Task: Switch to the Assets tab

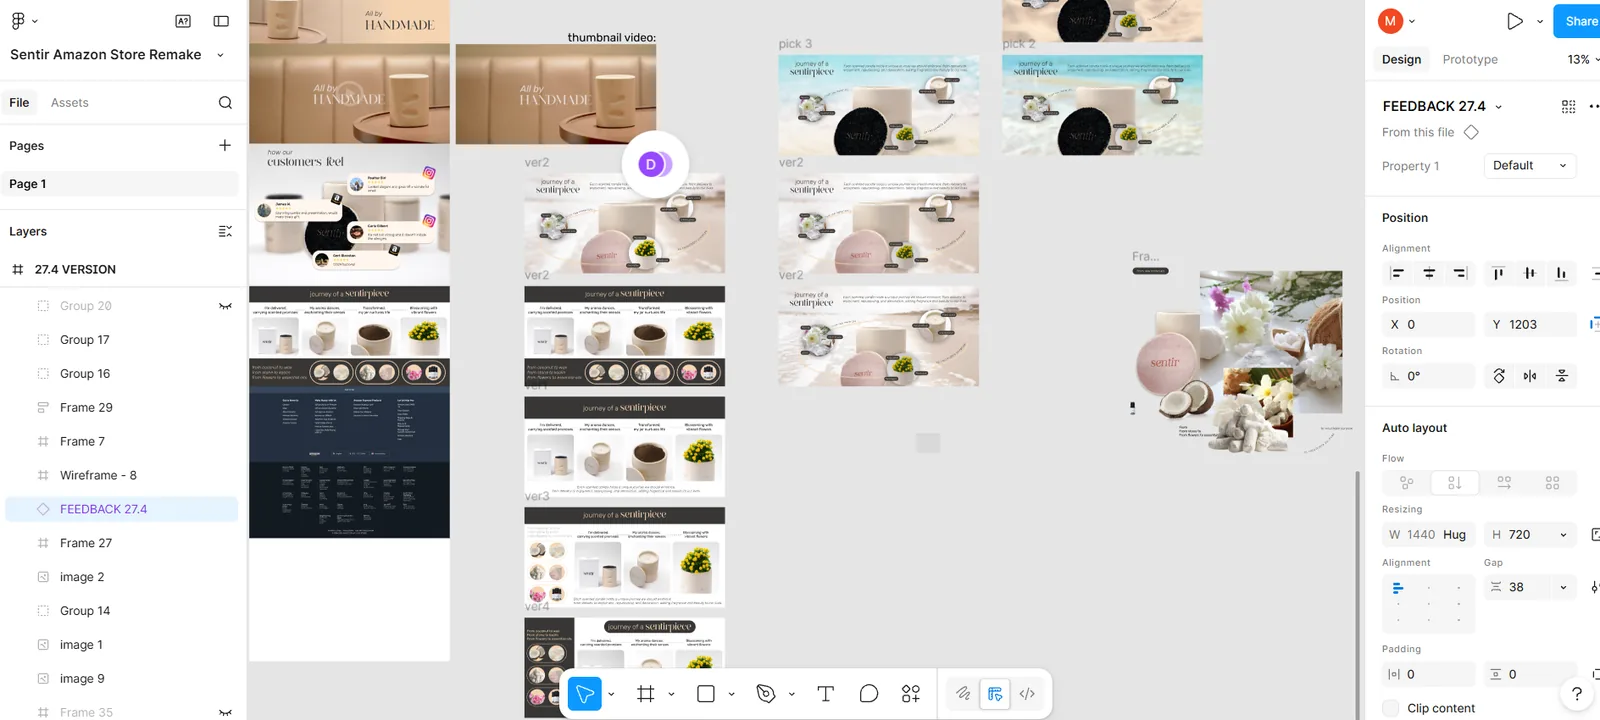Action: click(x=69, y=102)
